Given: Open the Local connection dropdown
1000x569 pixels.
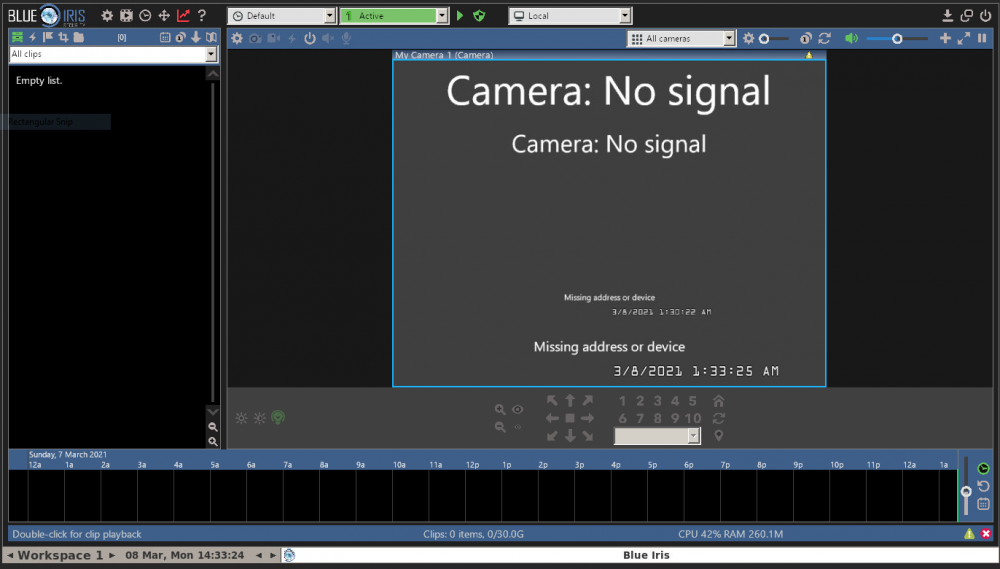Looking at the screenshot, I should point(570,16).
